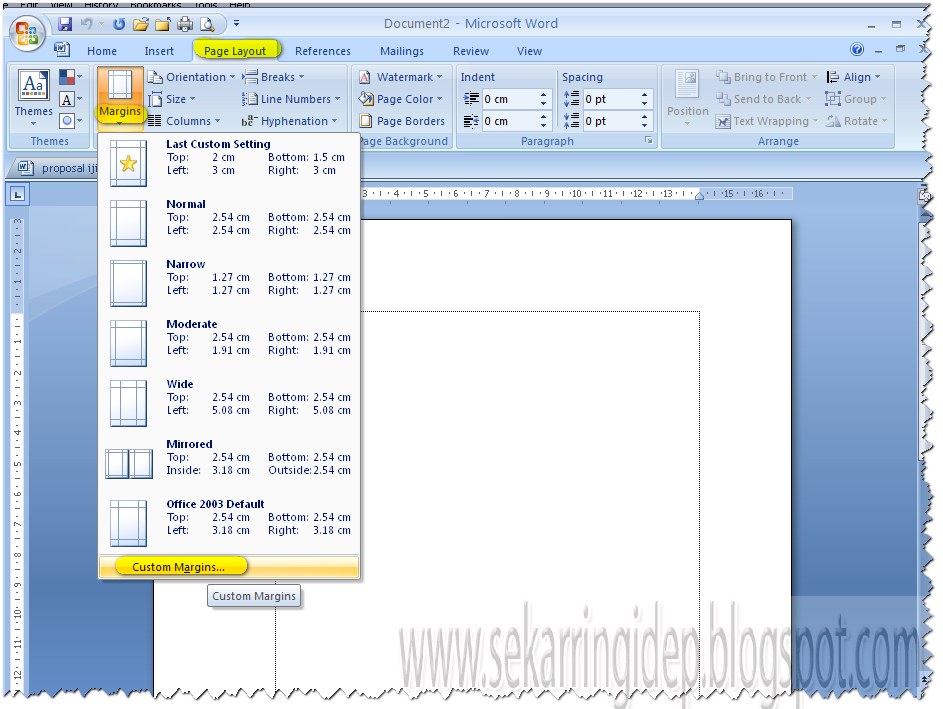Increase left indent using up spinner

(544, 95)
